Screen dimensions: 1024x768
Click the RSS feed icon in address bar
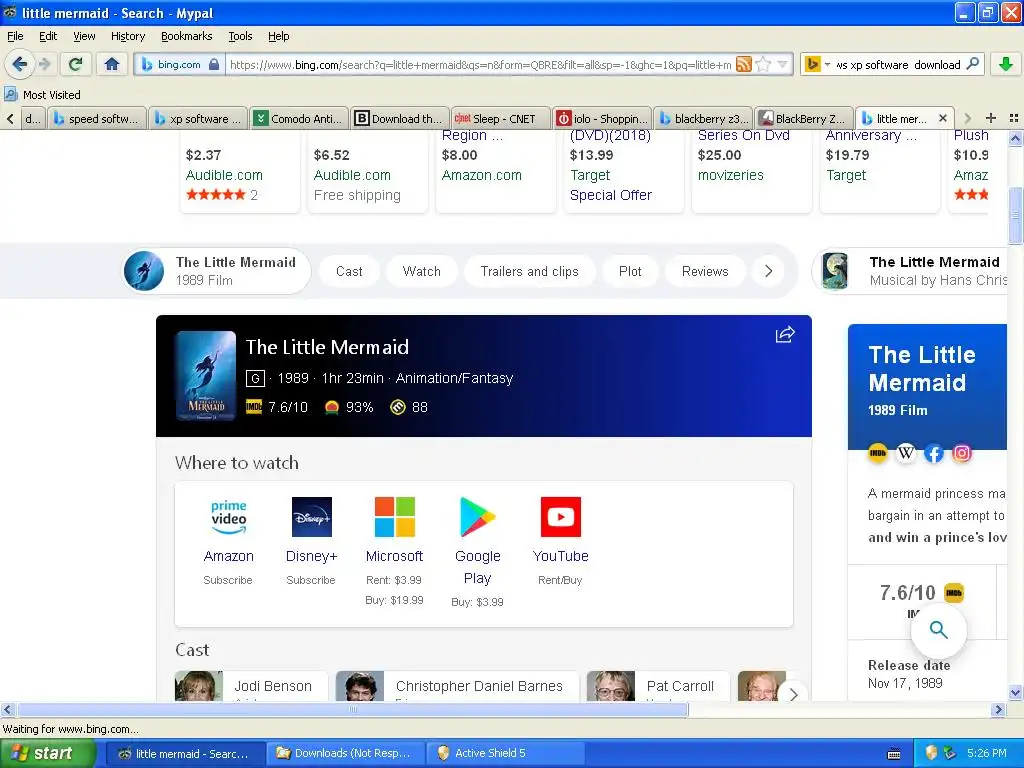click(x=743, y=64)
